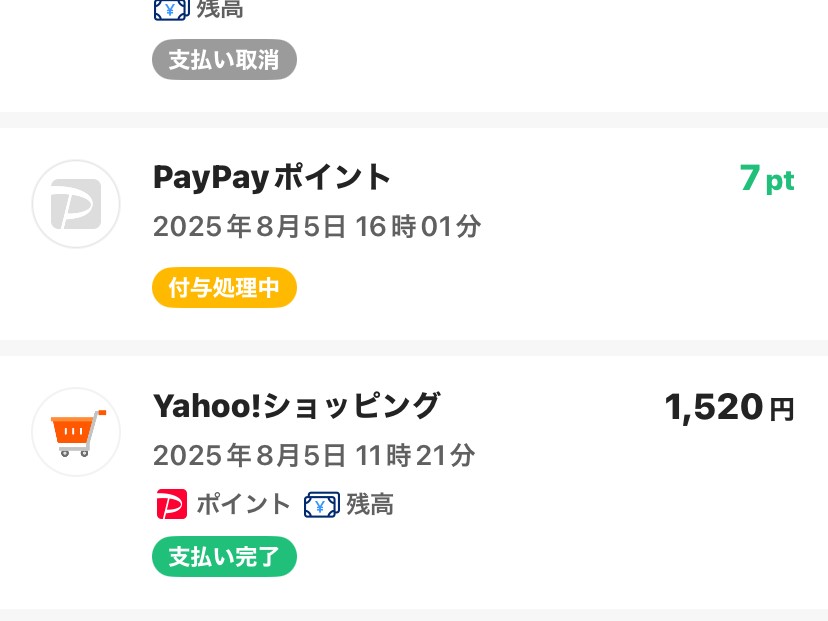This screenshot has height=621, width=828.
Task: Tap the ! in the Yahoo!ショッピング title
Action: pyautogui.click(x=257, y=406)
